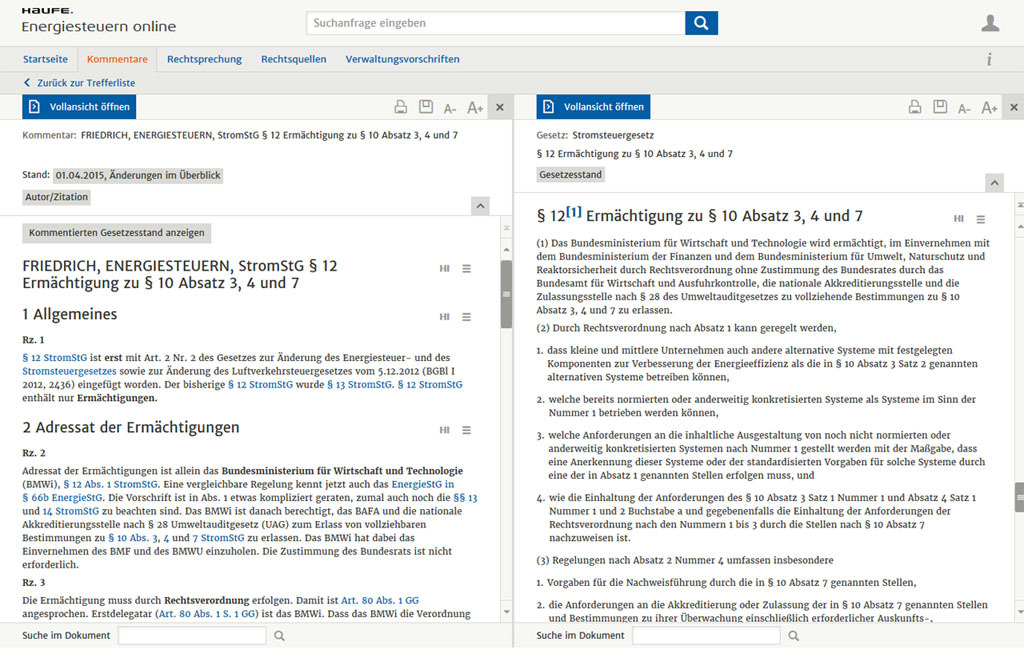Click the 'Gesetzesstand' button
This screenshot has width=1024, height=670.
[x=570, y=174]
